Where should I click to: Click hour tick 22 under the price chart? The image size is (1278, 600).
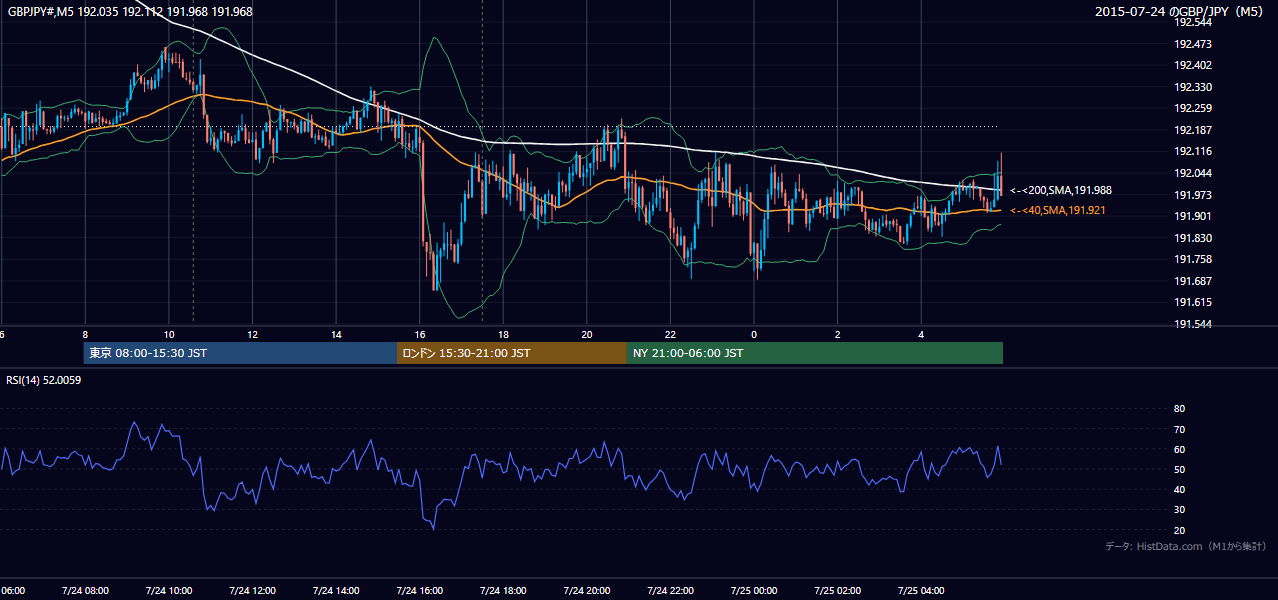[x=670, y=334]
